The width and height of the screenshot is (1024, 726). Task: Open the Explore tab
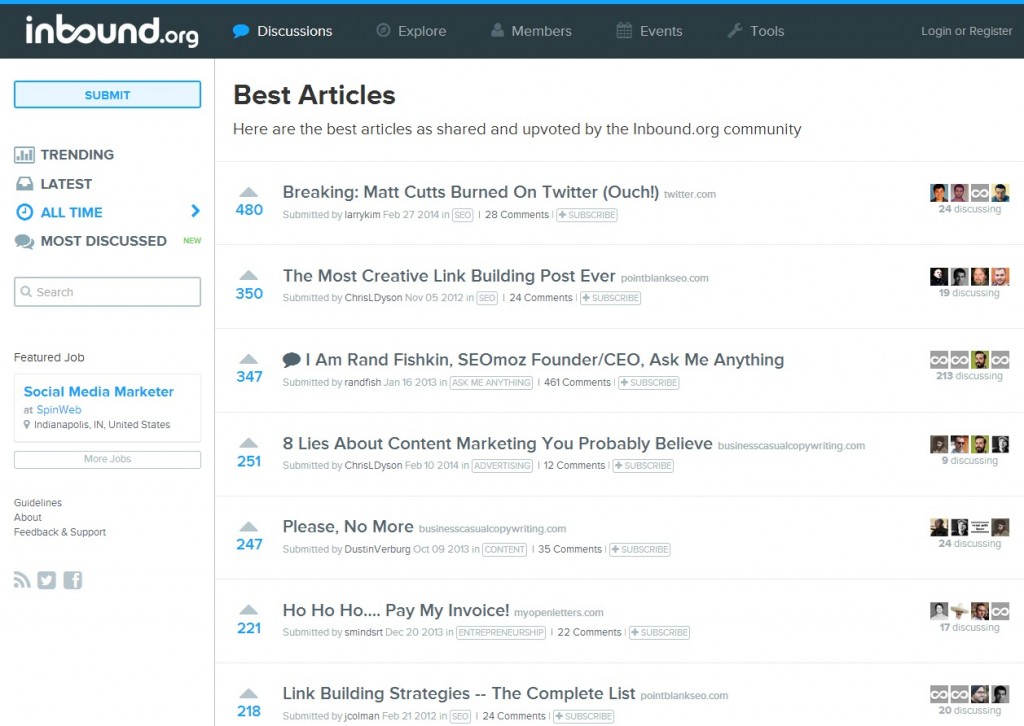(x=411, y=31)
